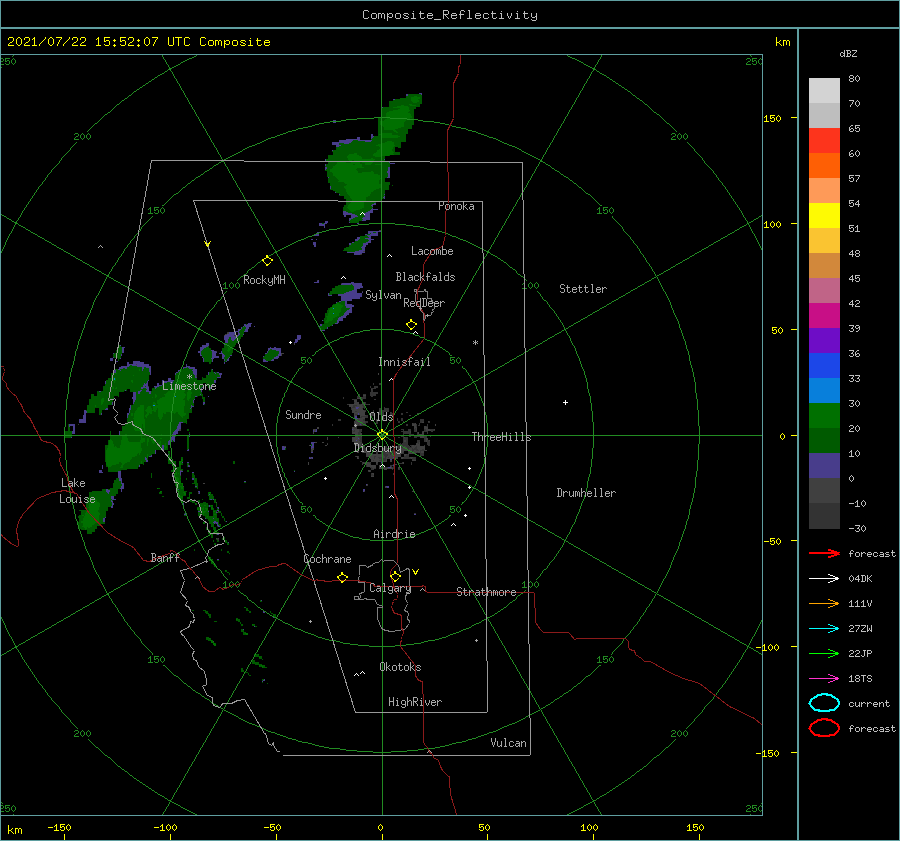Click the ThreeHills town label
The height and width of the screenshot is (841, 900).
point(501,437)
